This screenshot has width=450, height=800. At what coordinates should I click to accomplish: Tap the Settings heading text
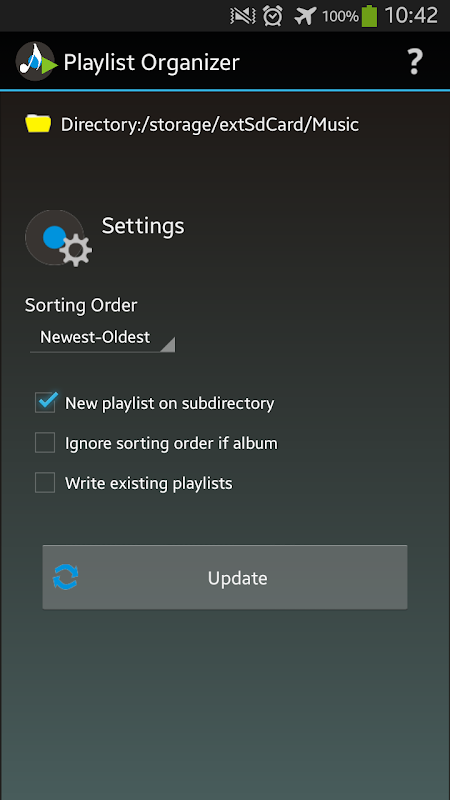point(143,226)
